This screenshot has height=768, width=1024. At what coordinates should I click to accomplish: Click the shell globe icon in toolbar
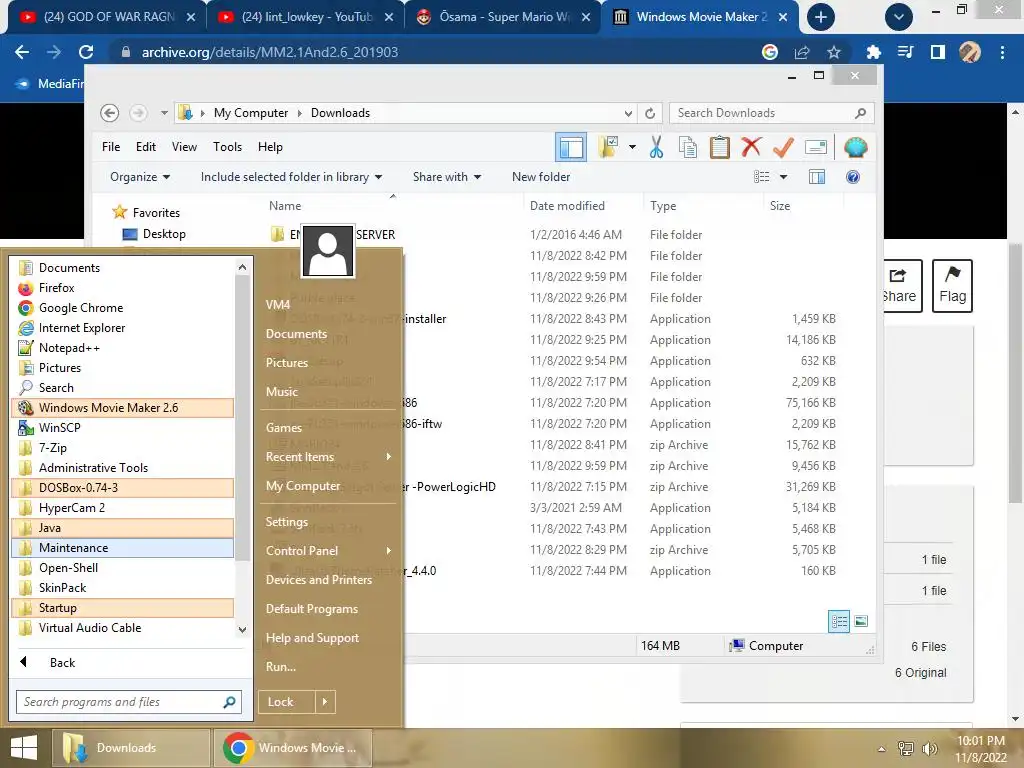[x=856, y=147]
